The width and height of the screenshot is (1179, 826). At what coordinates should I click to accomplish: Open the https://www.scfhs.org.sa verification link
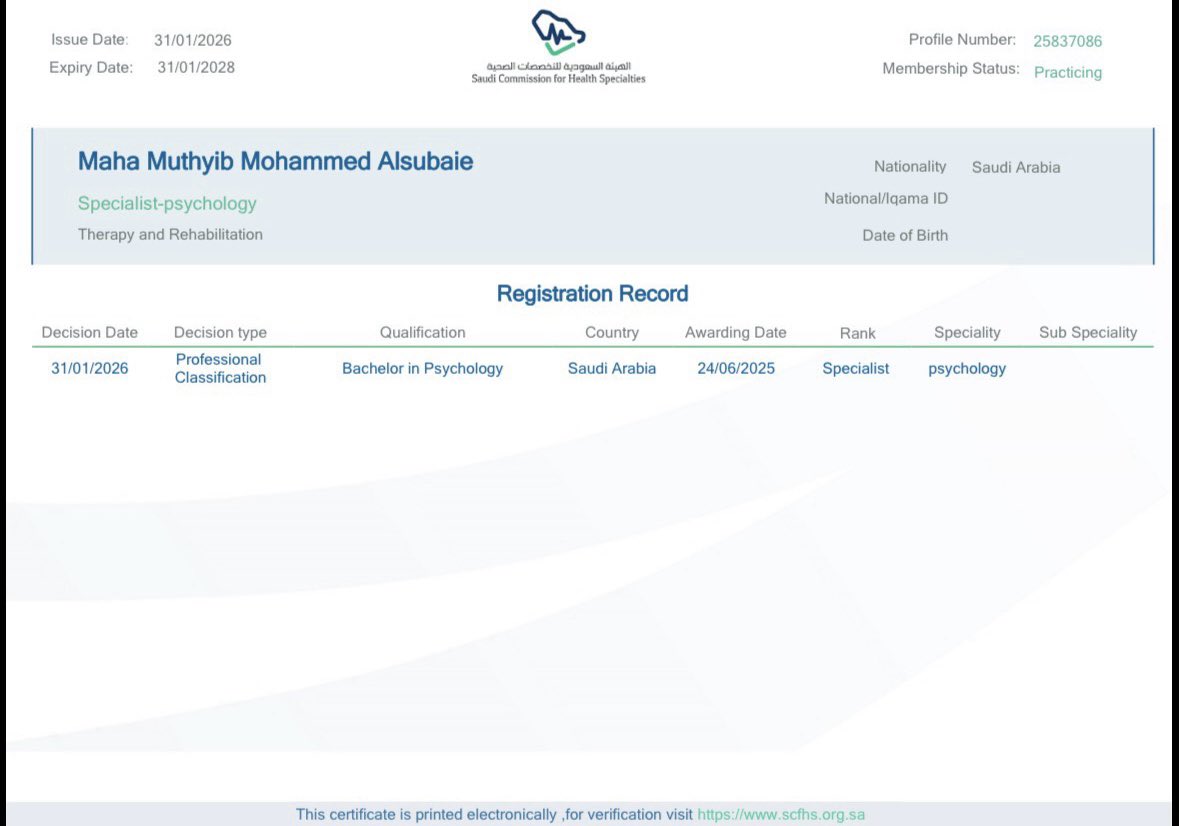pyautogui.click(x=780, y=814)
